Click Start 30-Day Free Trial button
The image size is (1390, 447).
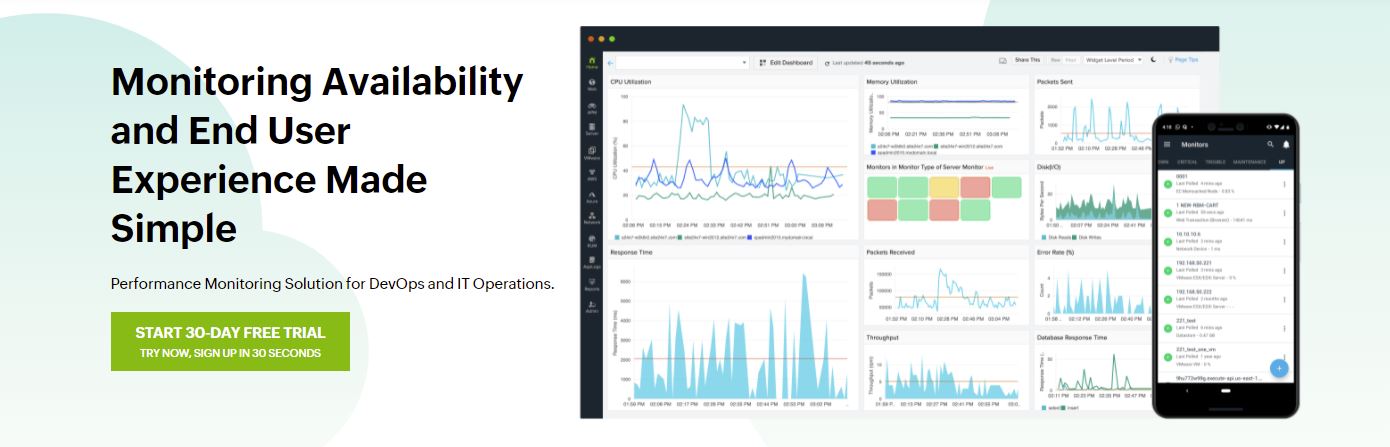230,341
